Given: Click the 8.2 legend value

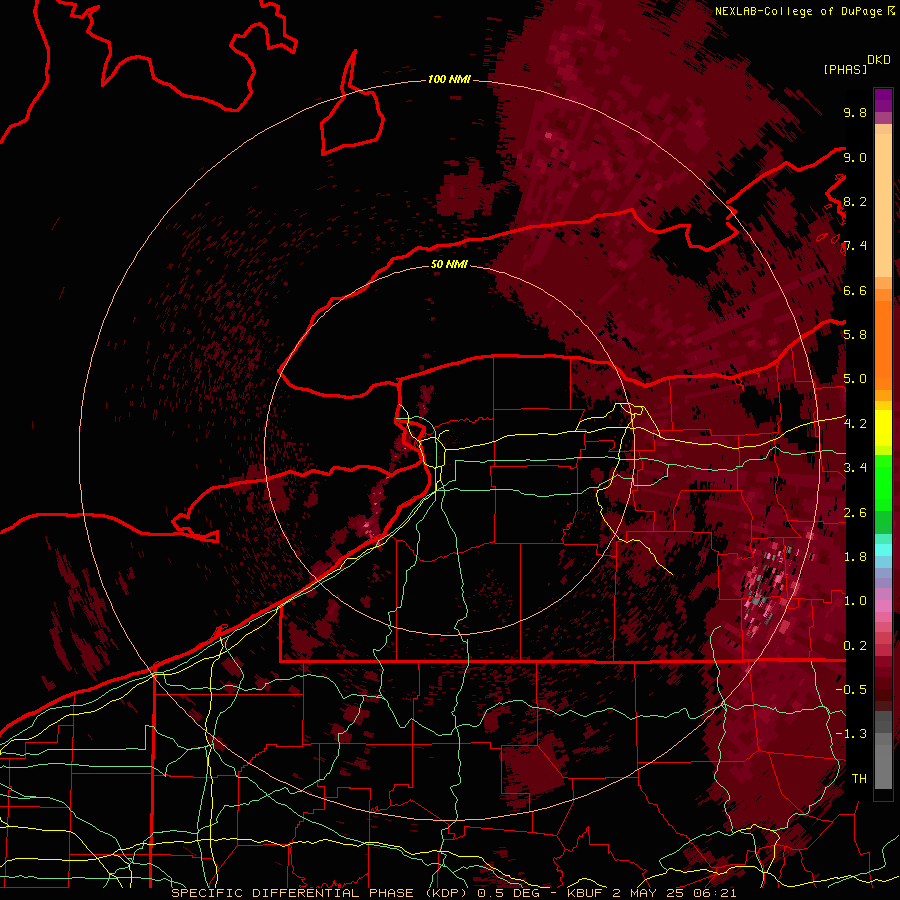Looking at the screenshot, I should [855, 201].
